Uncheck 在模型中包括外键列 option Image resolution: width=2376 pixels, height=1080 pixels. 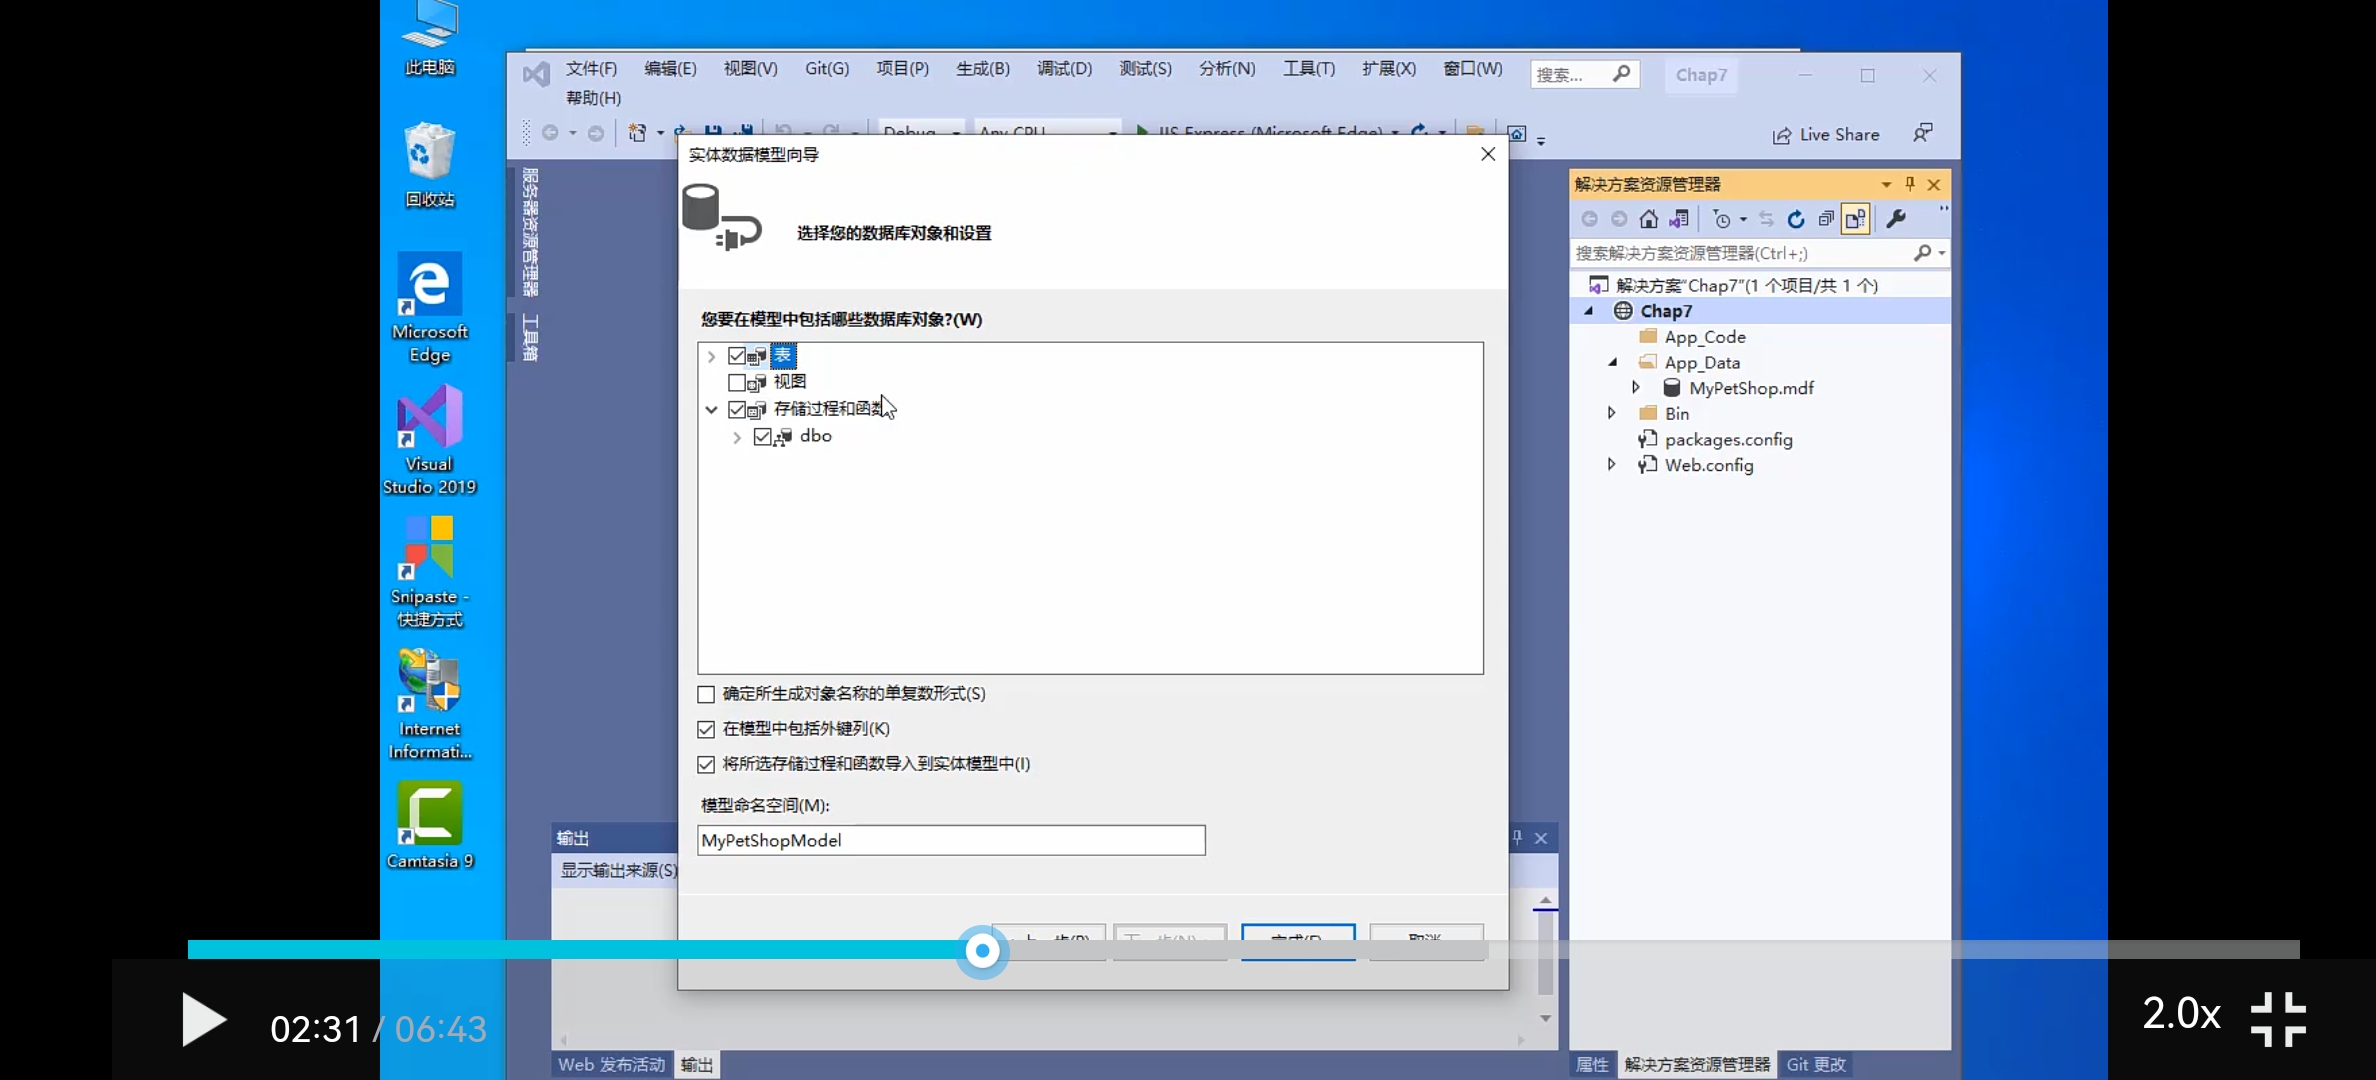coord(707,729)
